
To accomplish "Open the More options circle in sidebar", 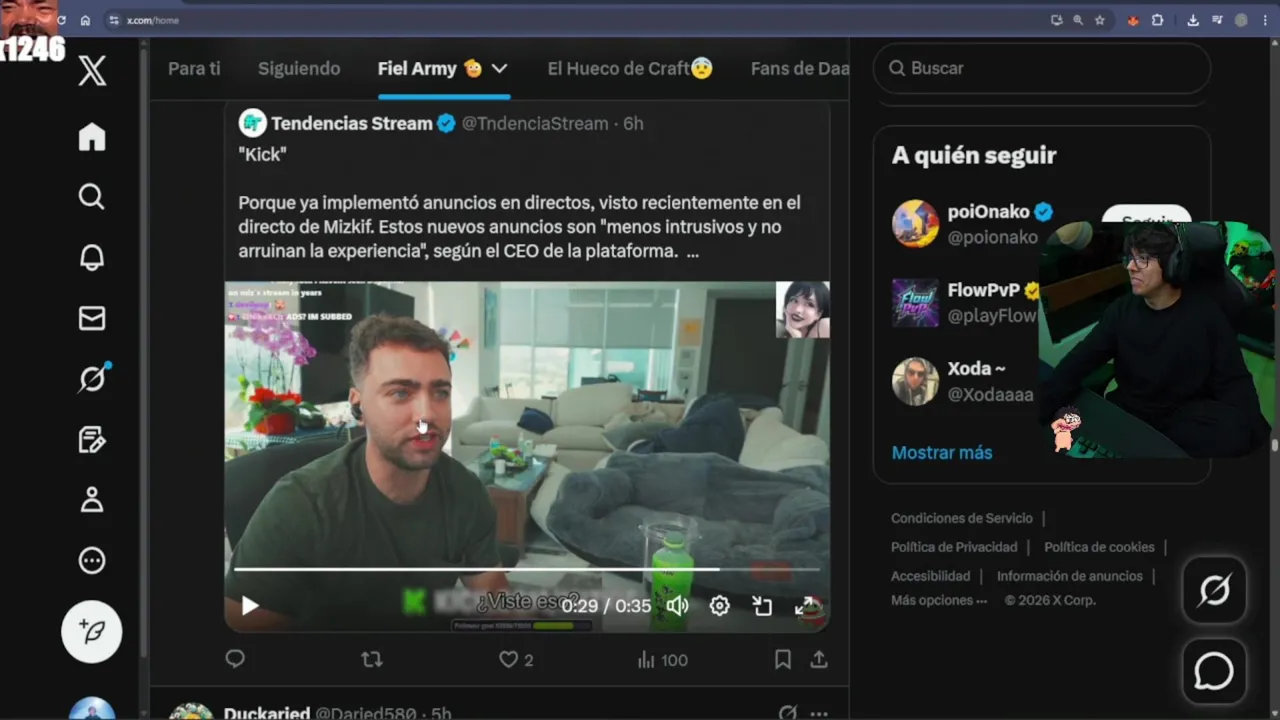I will (x=92, y=560).
